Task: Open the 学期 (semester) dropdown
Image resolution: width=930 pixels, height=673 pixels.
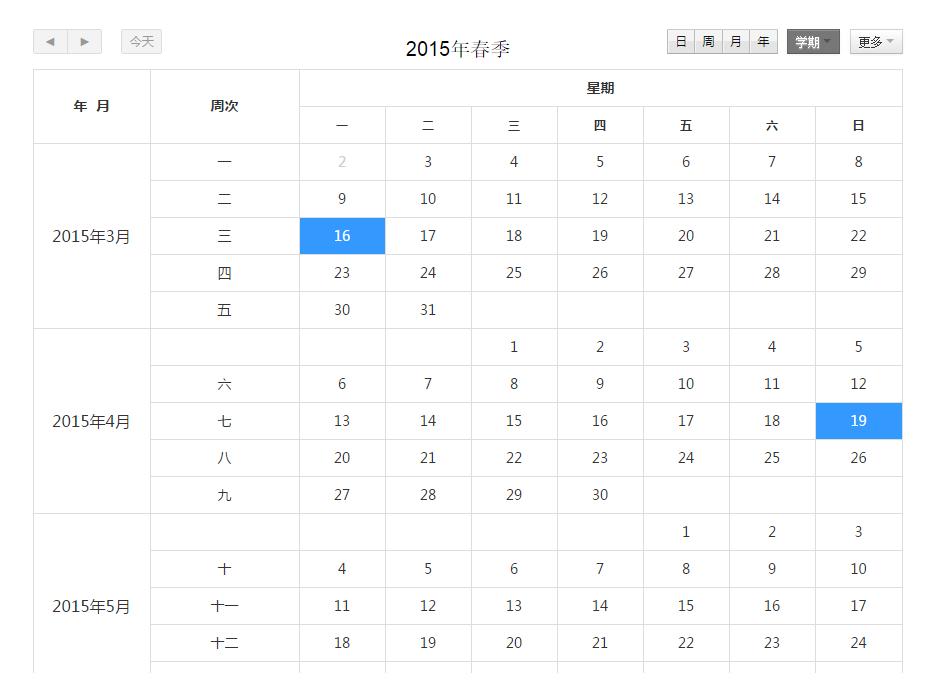Action: 813,42
